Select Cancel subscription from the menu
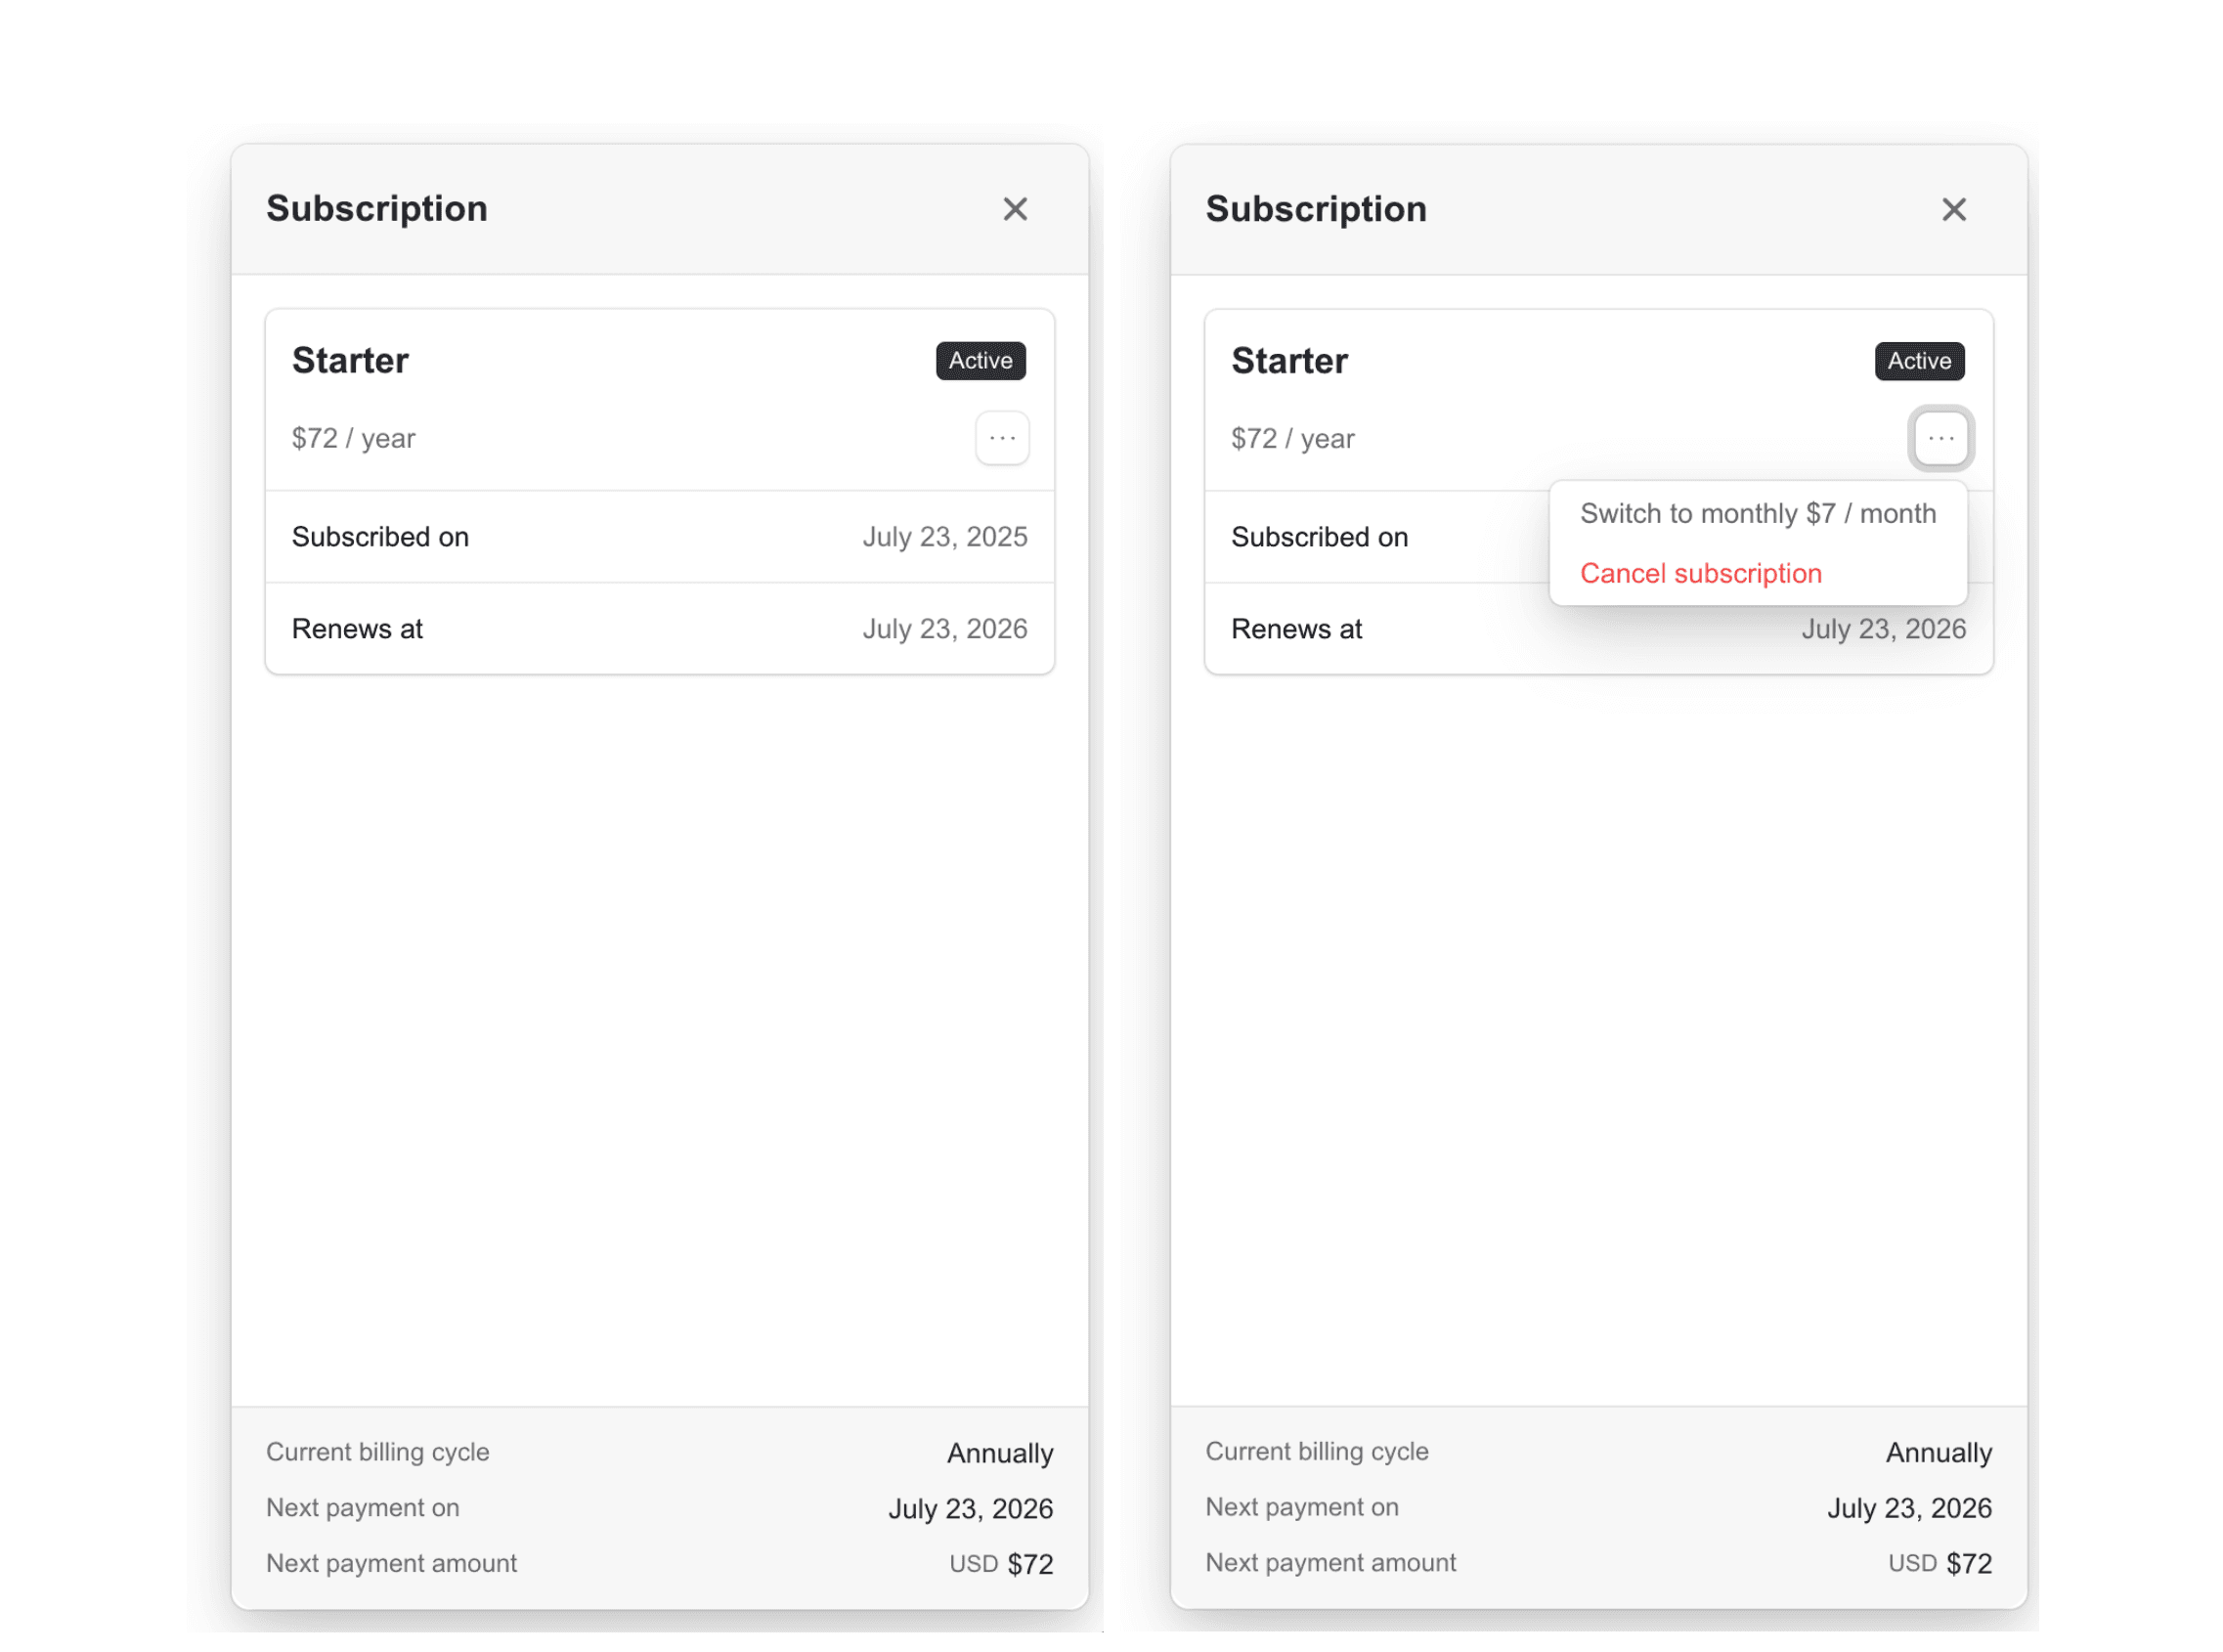 click(x=1700, y=573)
